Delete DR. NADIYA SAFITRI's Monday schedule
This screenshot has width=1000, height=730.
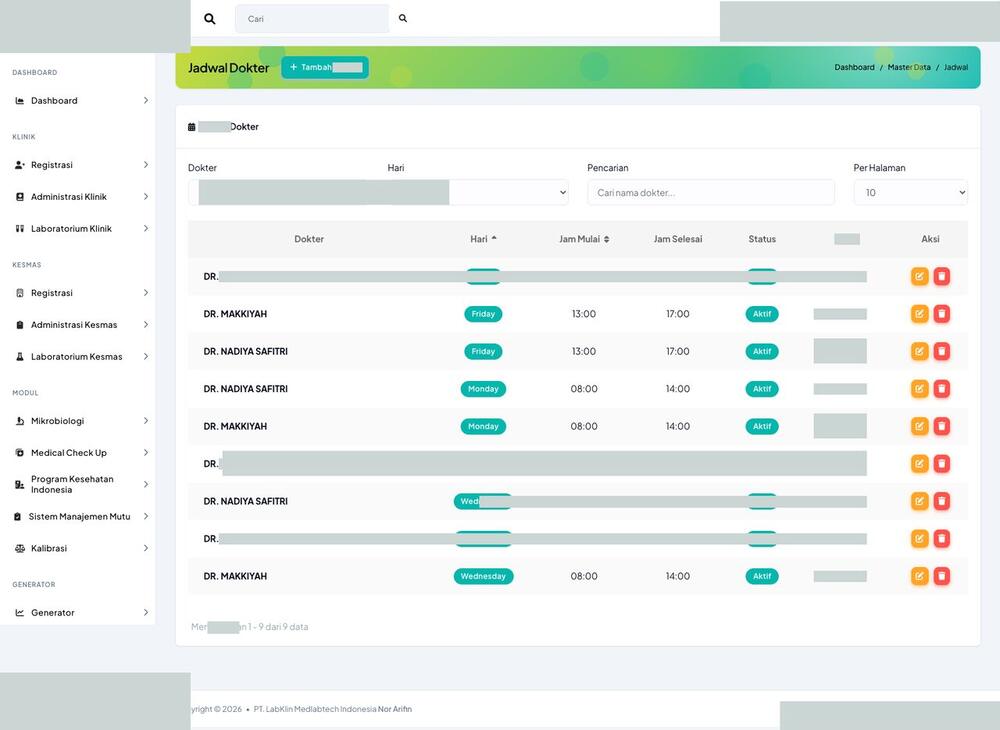pyautogui.click(x=941, y=389)
